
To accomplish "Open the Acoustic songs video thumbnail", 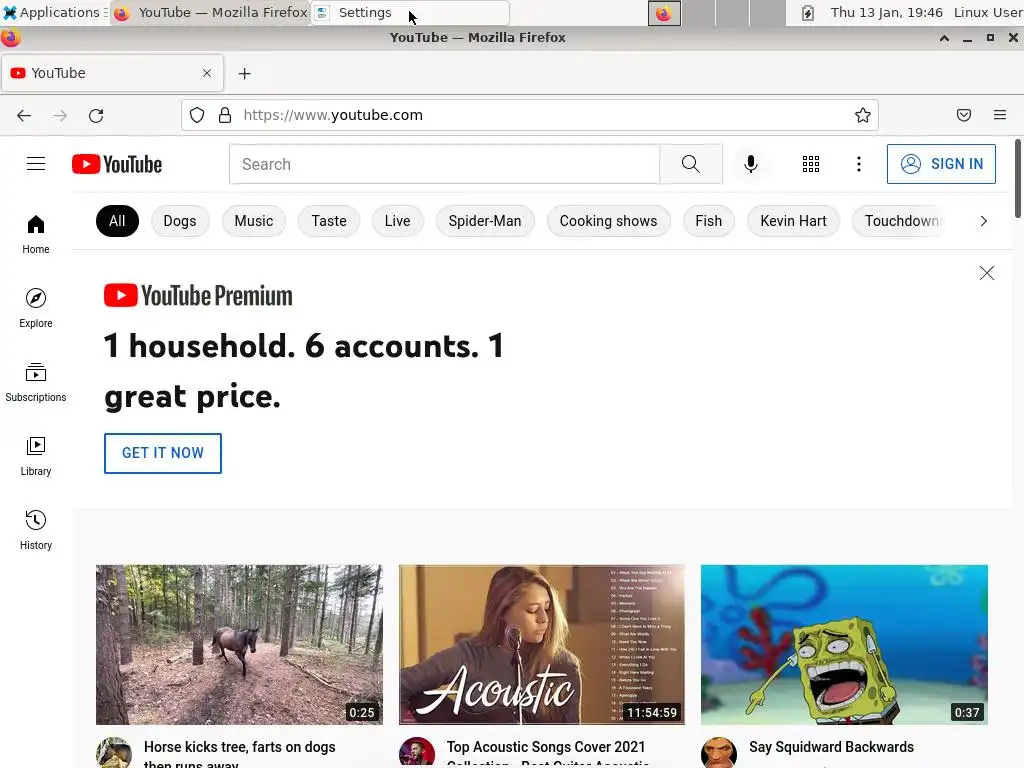I will (x=542, y=645).
